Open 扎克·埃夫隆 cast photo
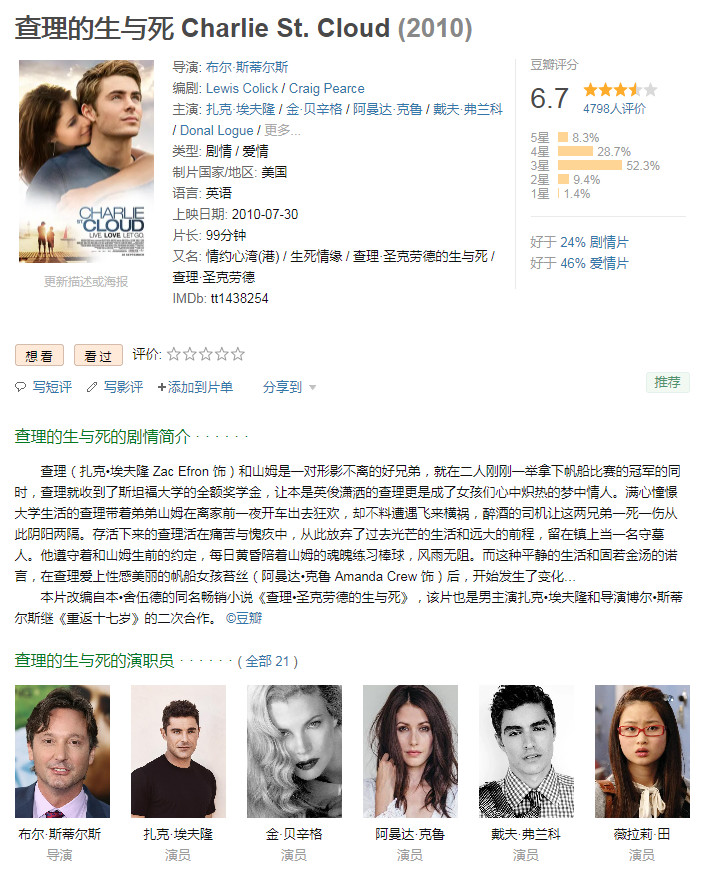The height and width of the screenshot is (872, 708). [x=178, y=751]
